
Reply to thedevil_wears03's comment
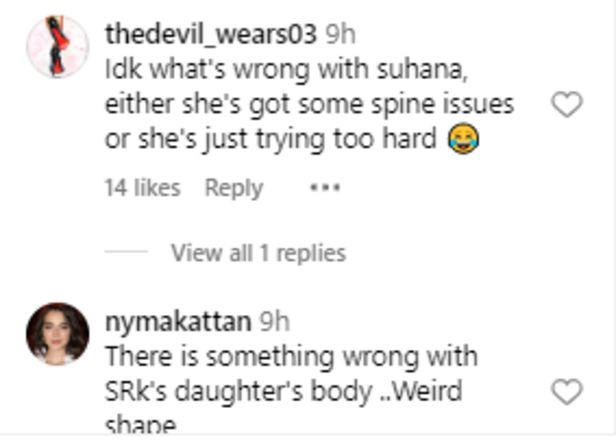(x=234, y=188)
